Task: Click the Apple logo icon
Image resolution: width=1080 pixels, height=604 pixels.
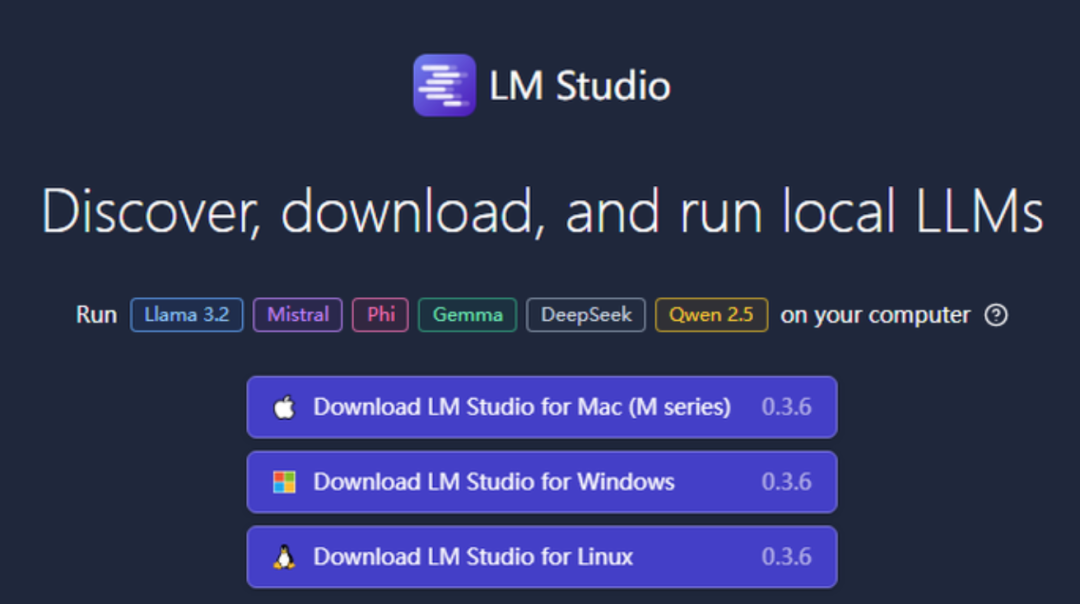Action: (284, 407)
